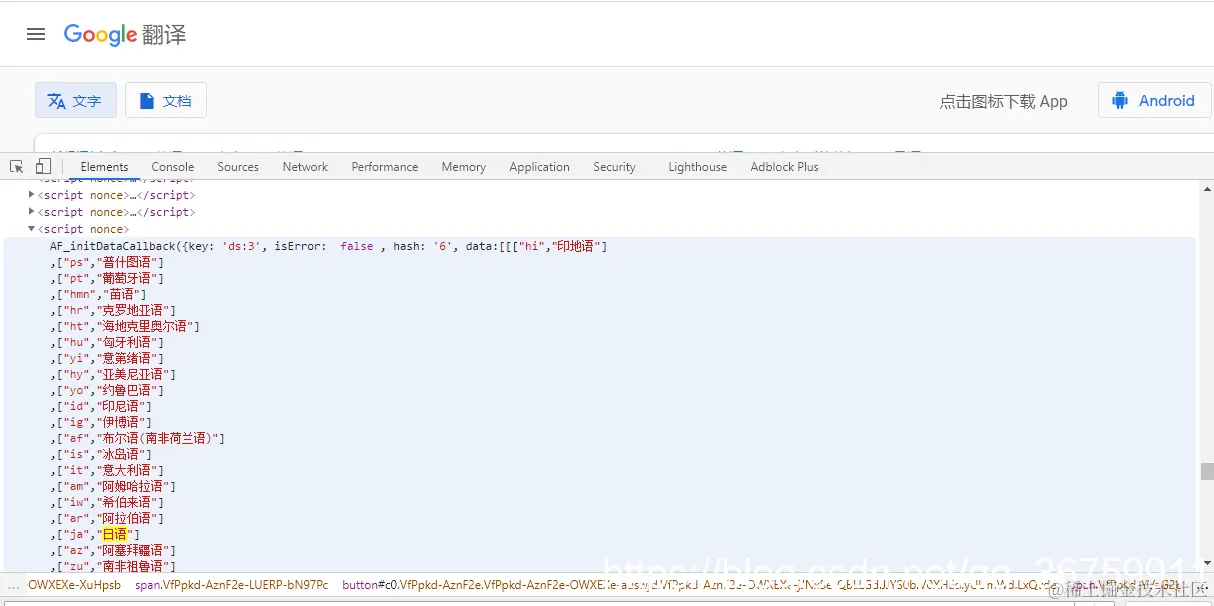
Task: Click the Android app download button
Action: tap(1154, 101)
